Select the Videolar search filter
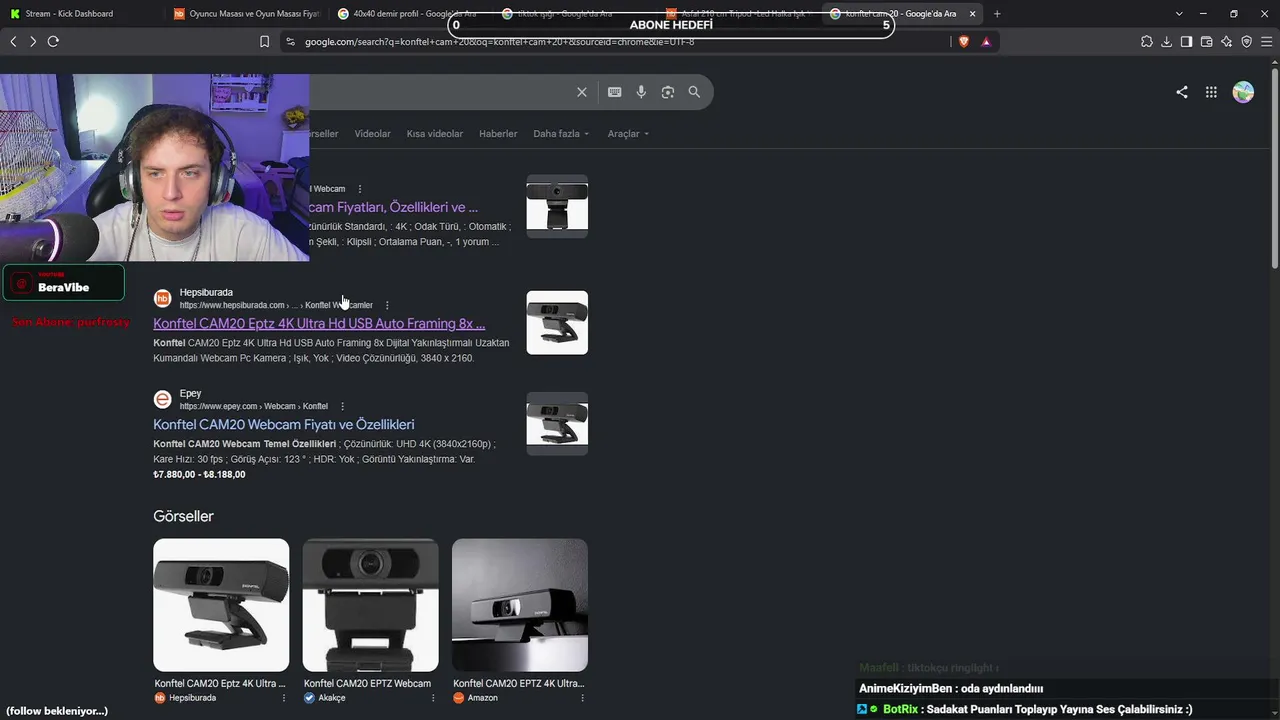Image resolution: width=1280 pixels, height=720 pixels. tap(373, 134)
